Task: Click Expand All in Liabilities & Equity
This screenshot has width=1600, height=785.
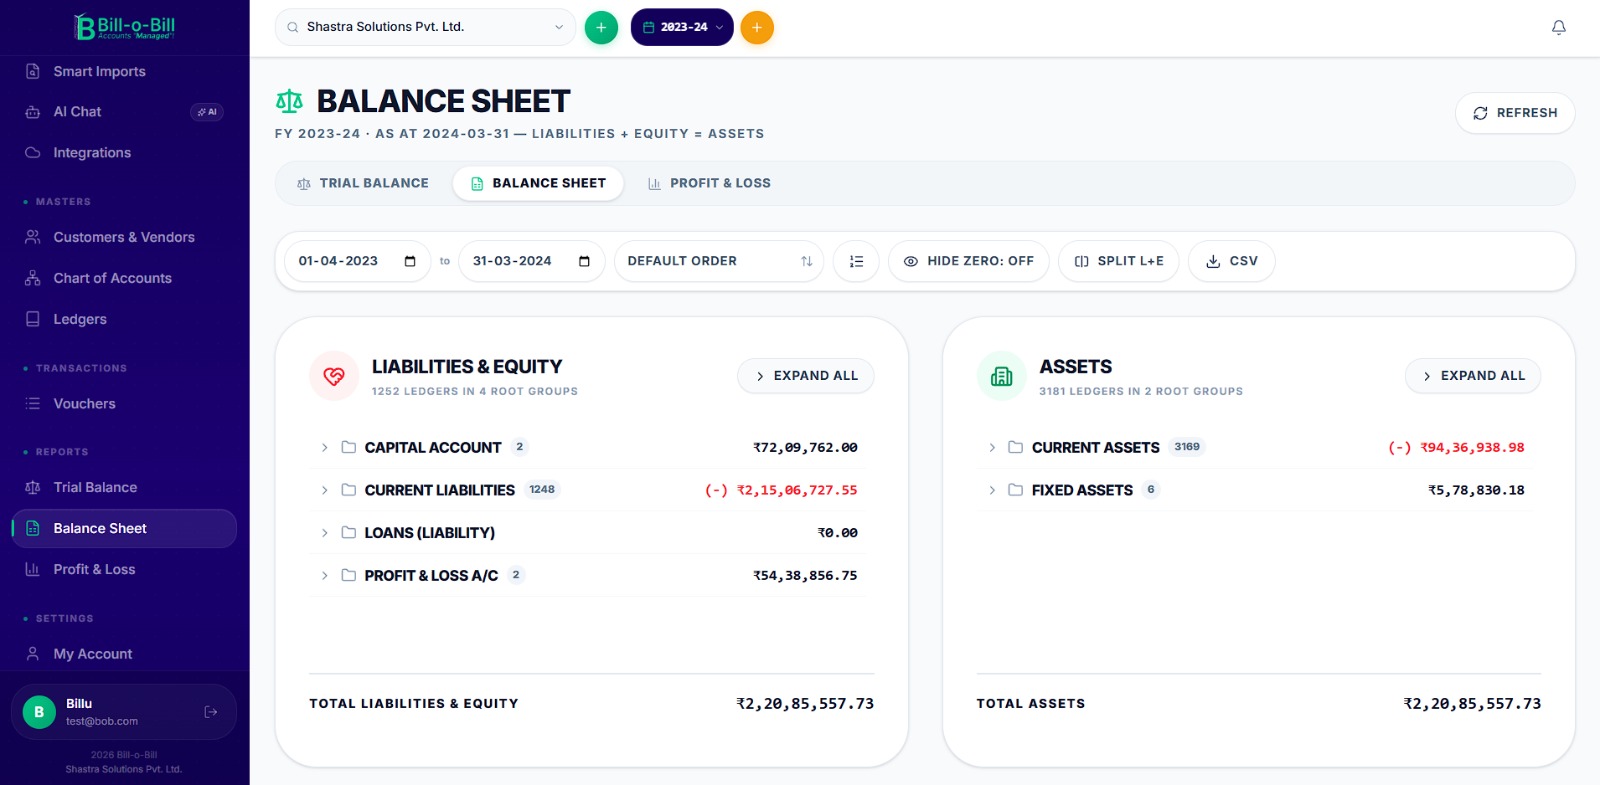Action: click(806, 376)
